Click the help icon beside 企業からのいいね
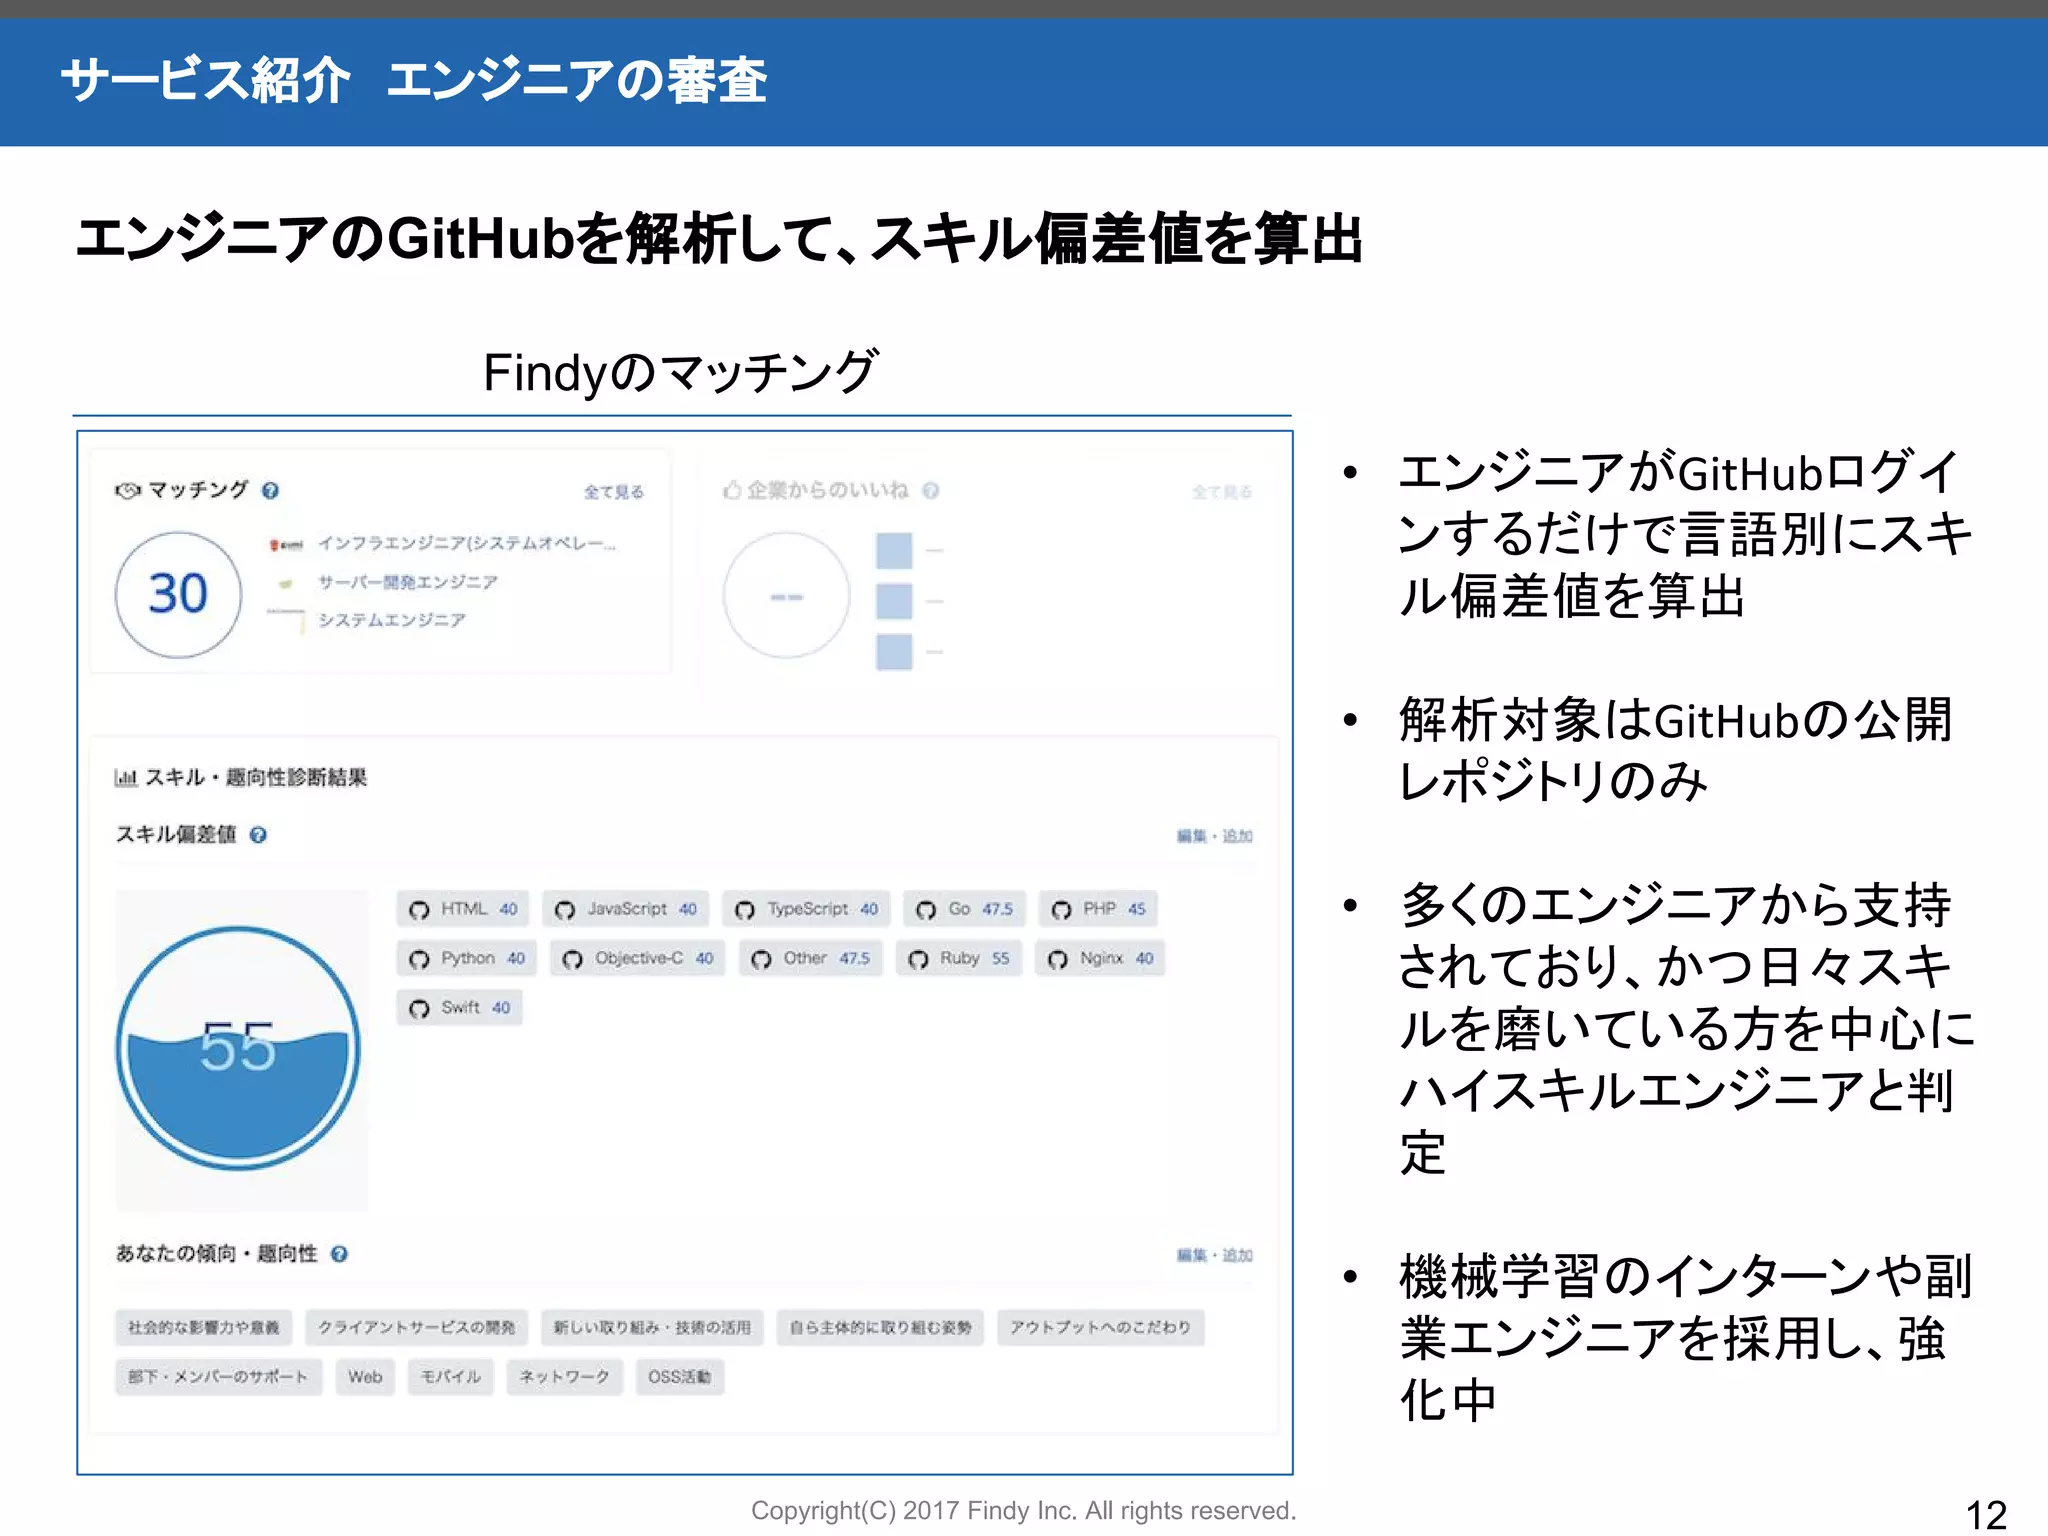 pos(931,490)
